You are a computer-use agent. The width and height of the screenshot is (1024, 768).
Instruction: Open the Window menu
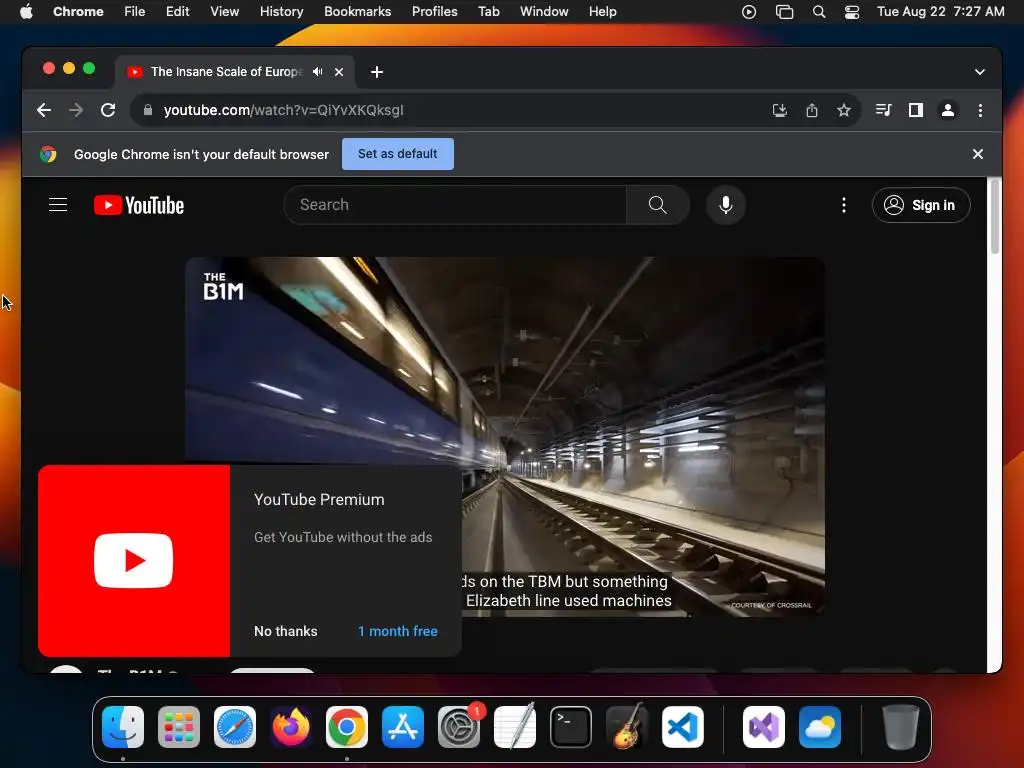click(544, 12)
